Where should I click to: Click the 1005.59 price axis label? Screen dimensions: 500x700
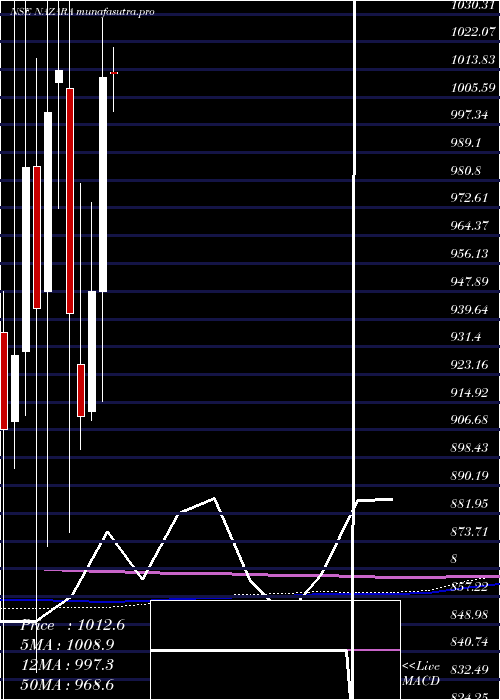[x=474, y=88]
